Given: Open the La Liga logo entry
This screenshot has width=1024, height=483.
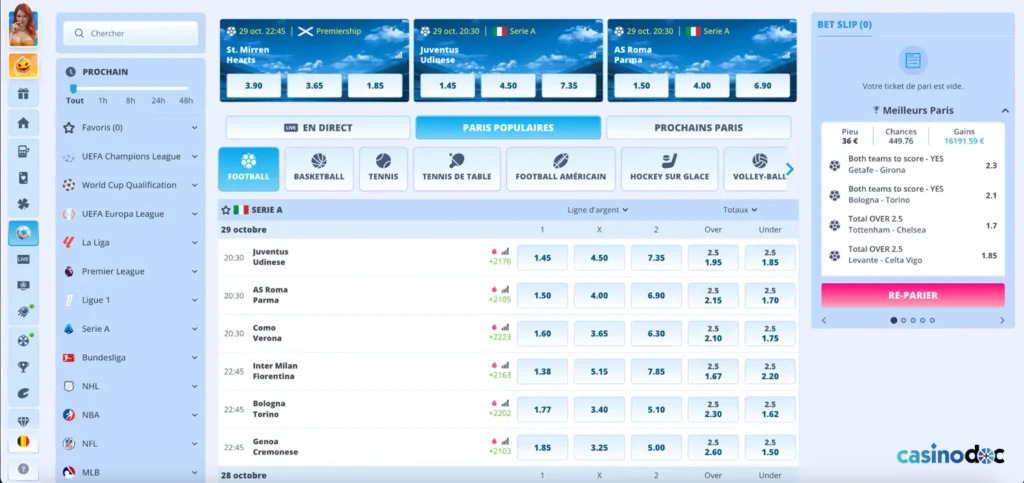Looking at the screenshot, I should pos(69,242).
